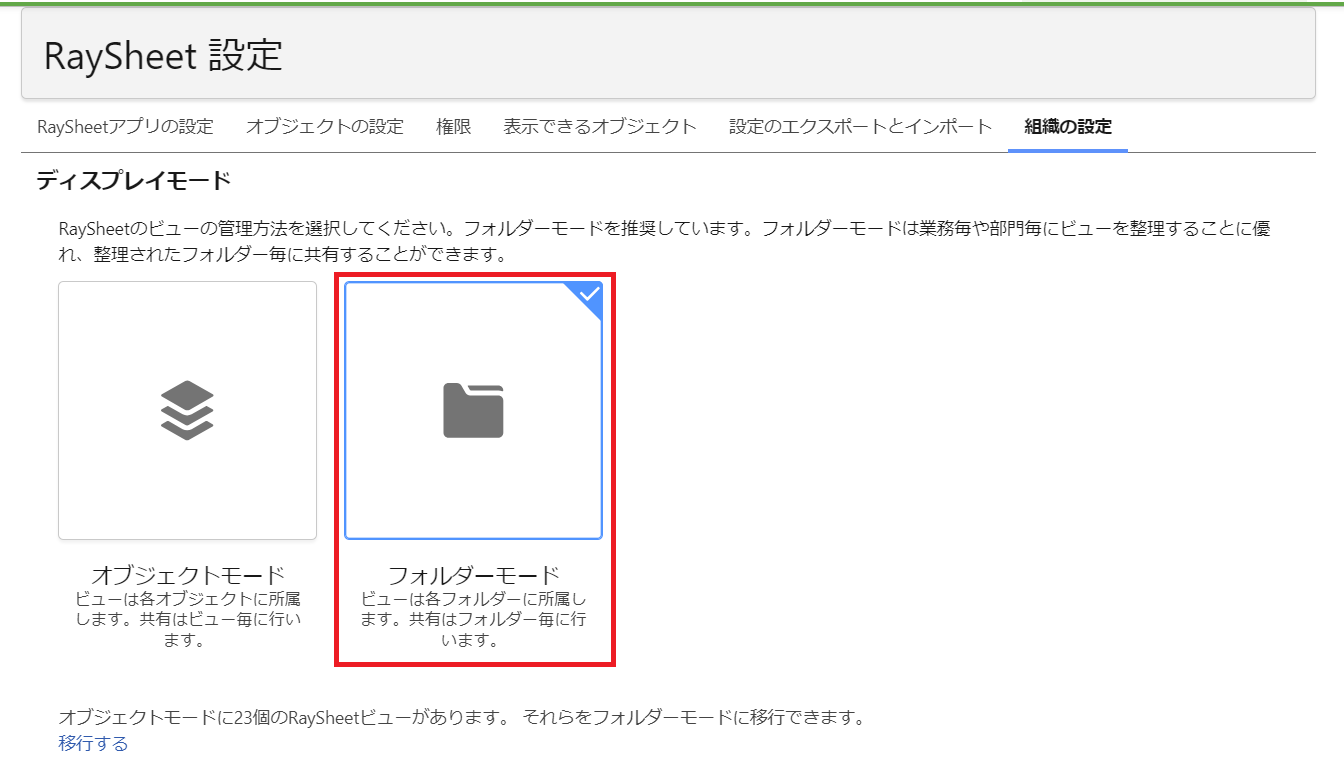Click the layers stack icon

coord(188,411)
